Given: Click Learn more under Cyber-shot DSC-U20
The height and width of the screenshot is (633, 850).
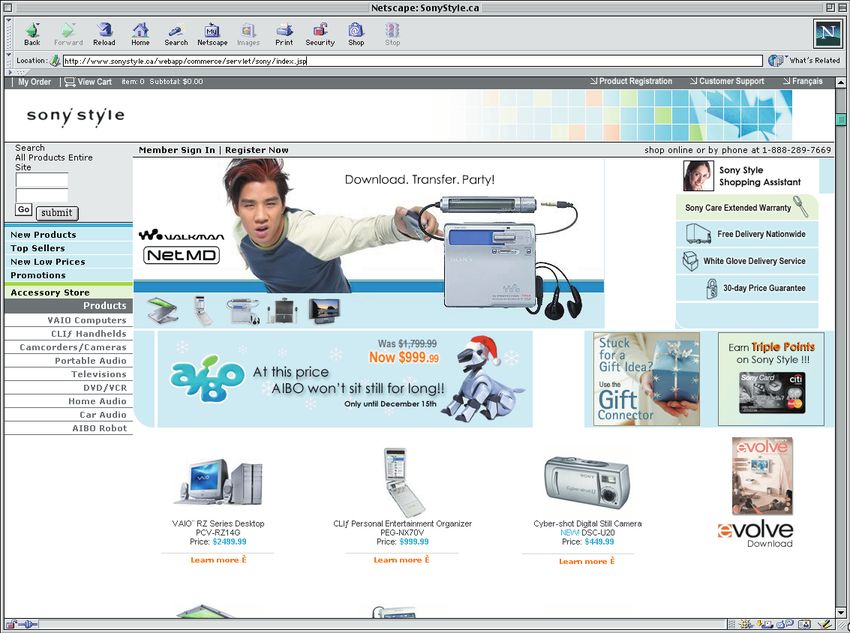Looking at the screenshot, I should (x=587, y=561).
